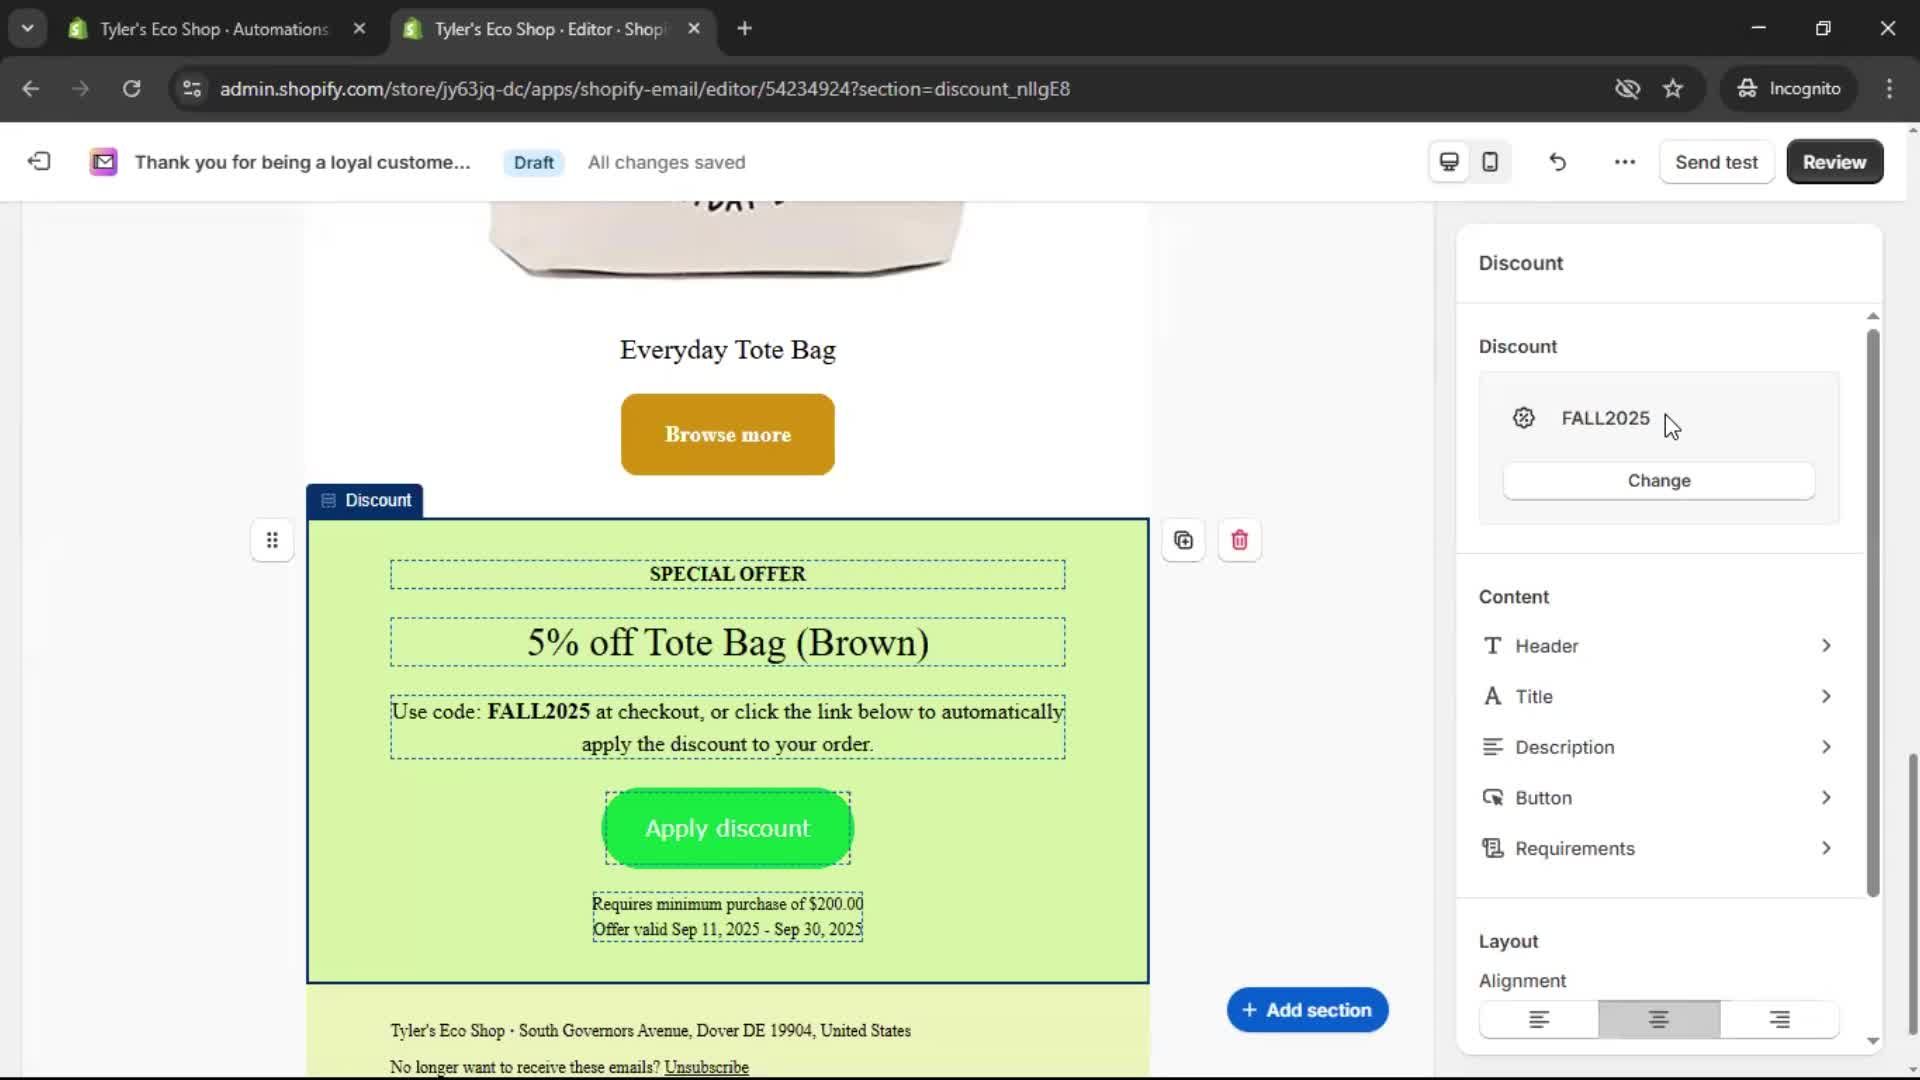Expand the Button content settings
This screenshot has height=1080, width=1920.
(x=1657, y=797)
